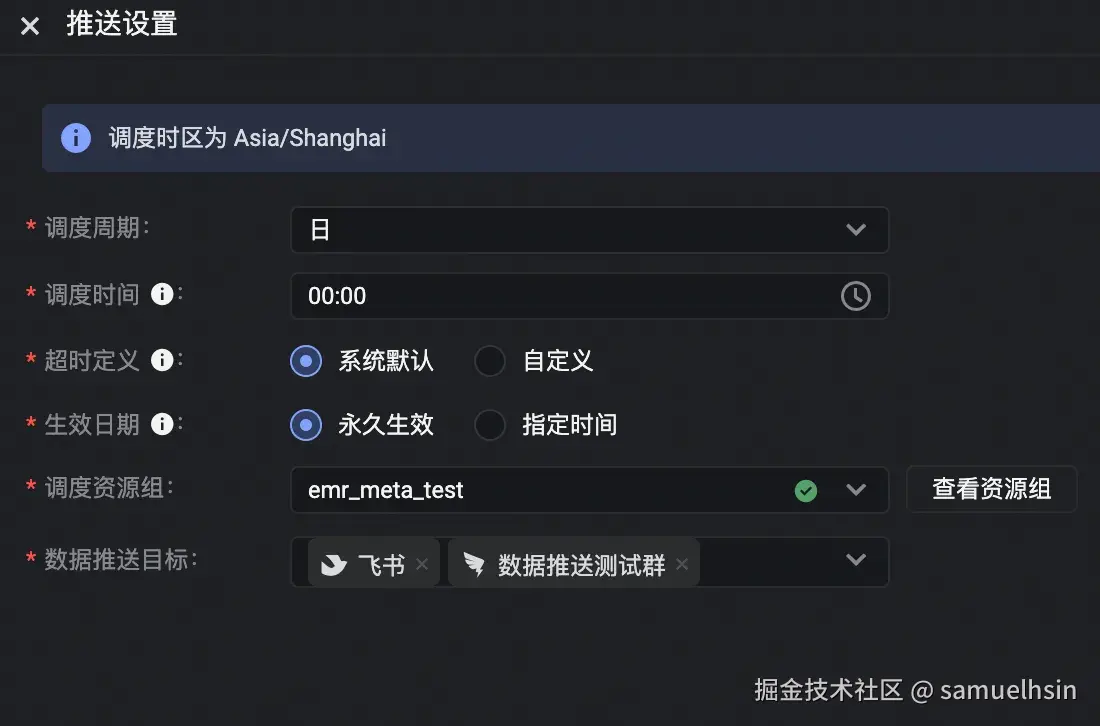The width and height of the screenshot is (1100, 726).
Task: Select 永久生效 effective date option
Action: (x=306, y=425)
